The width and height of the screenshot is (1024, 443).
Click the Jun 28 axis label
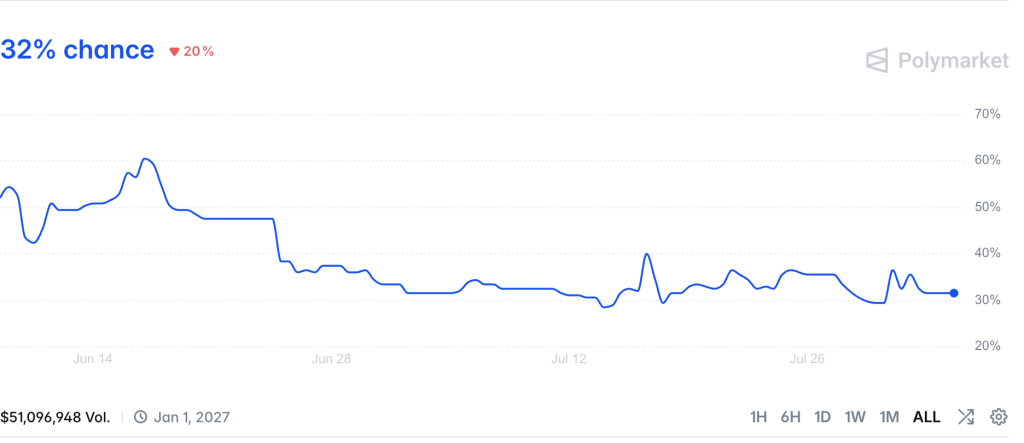[x=332, y=359]
